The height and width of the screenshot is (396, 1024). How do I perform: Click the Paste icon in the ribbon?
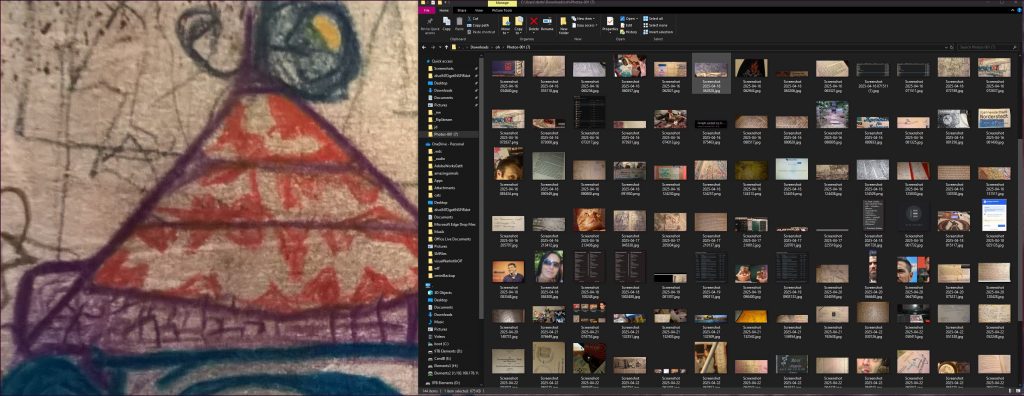point(459,24)
